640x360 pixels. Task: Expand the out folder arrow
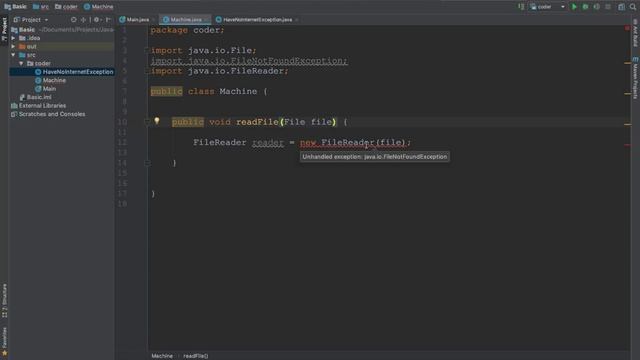click(13, 47)
